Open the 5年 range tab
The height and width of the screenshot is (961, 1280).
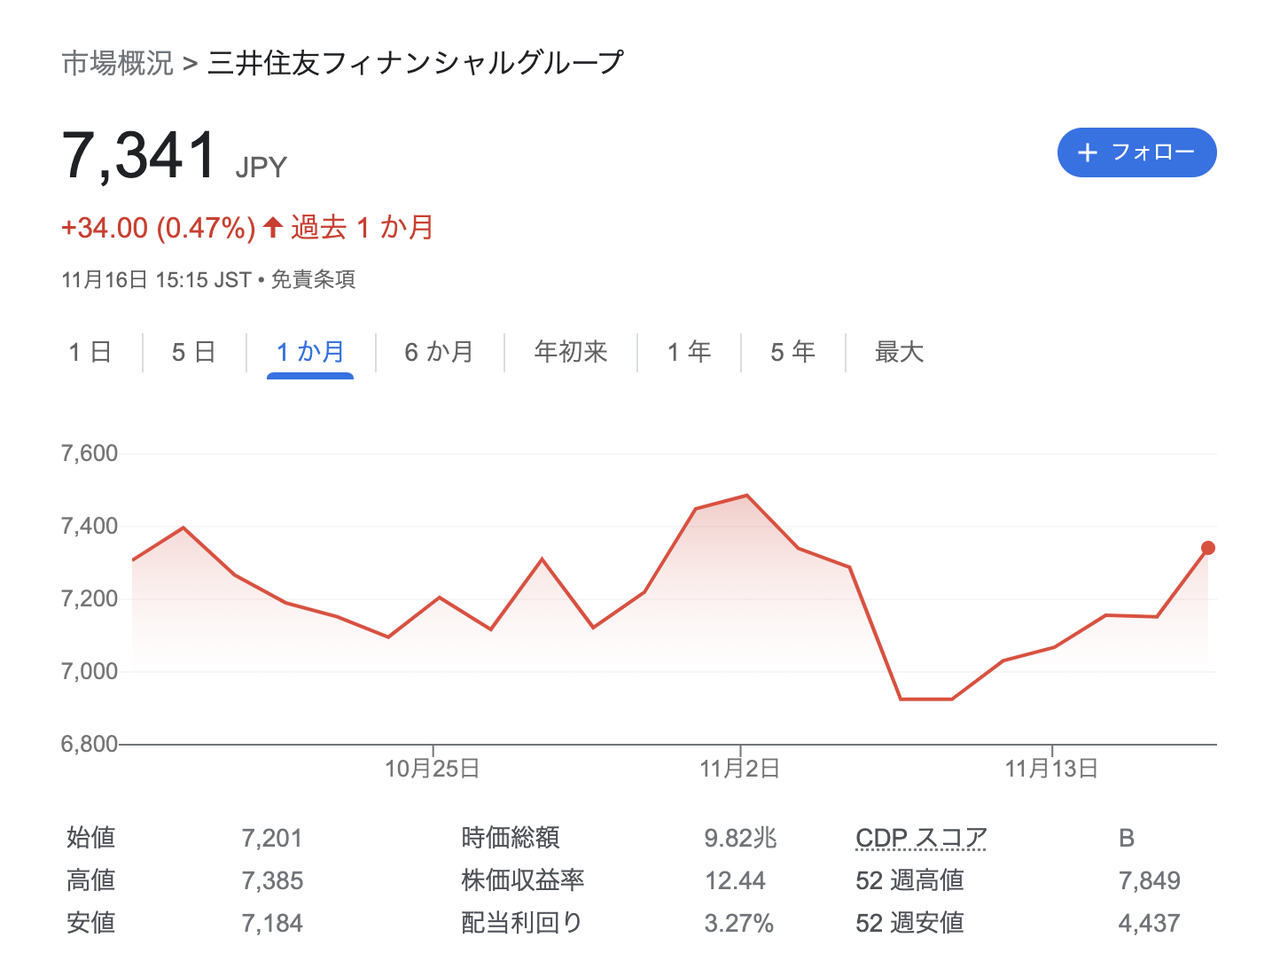[793, 352]
